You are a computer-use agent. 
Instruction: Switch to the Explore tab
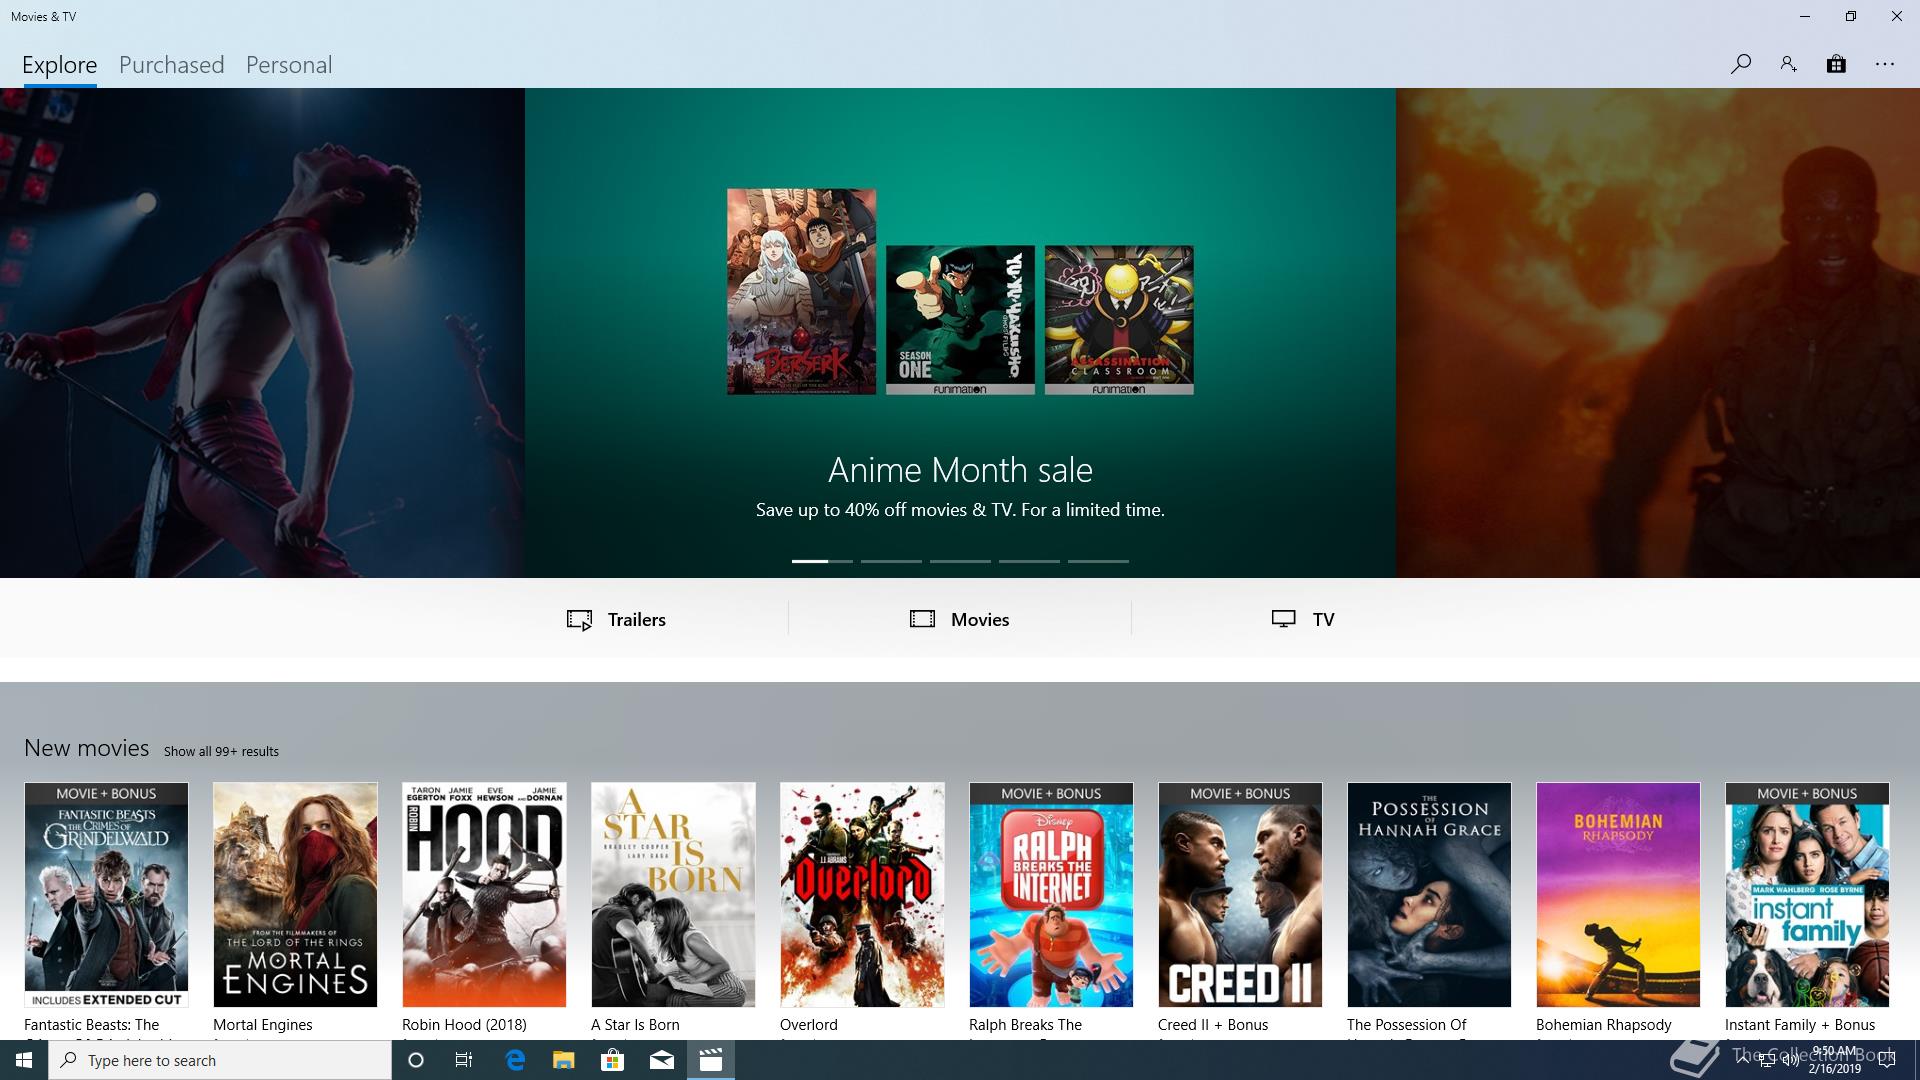60,65
